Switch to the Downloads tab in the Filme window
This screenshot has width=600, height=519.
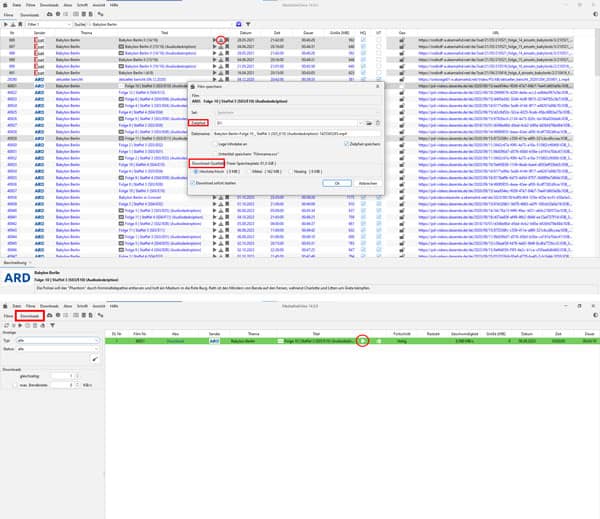click(29, 15)
